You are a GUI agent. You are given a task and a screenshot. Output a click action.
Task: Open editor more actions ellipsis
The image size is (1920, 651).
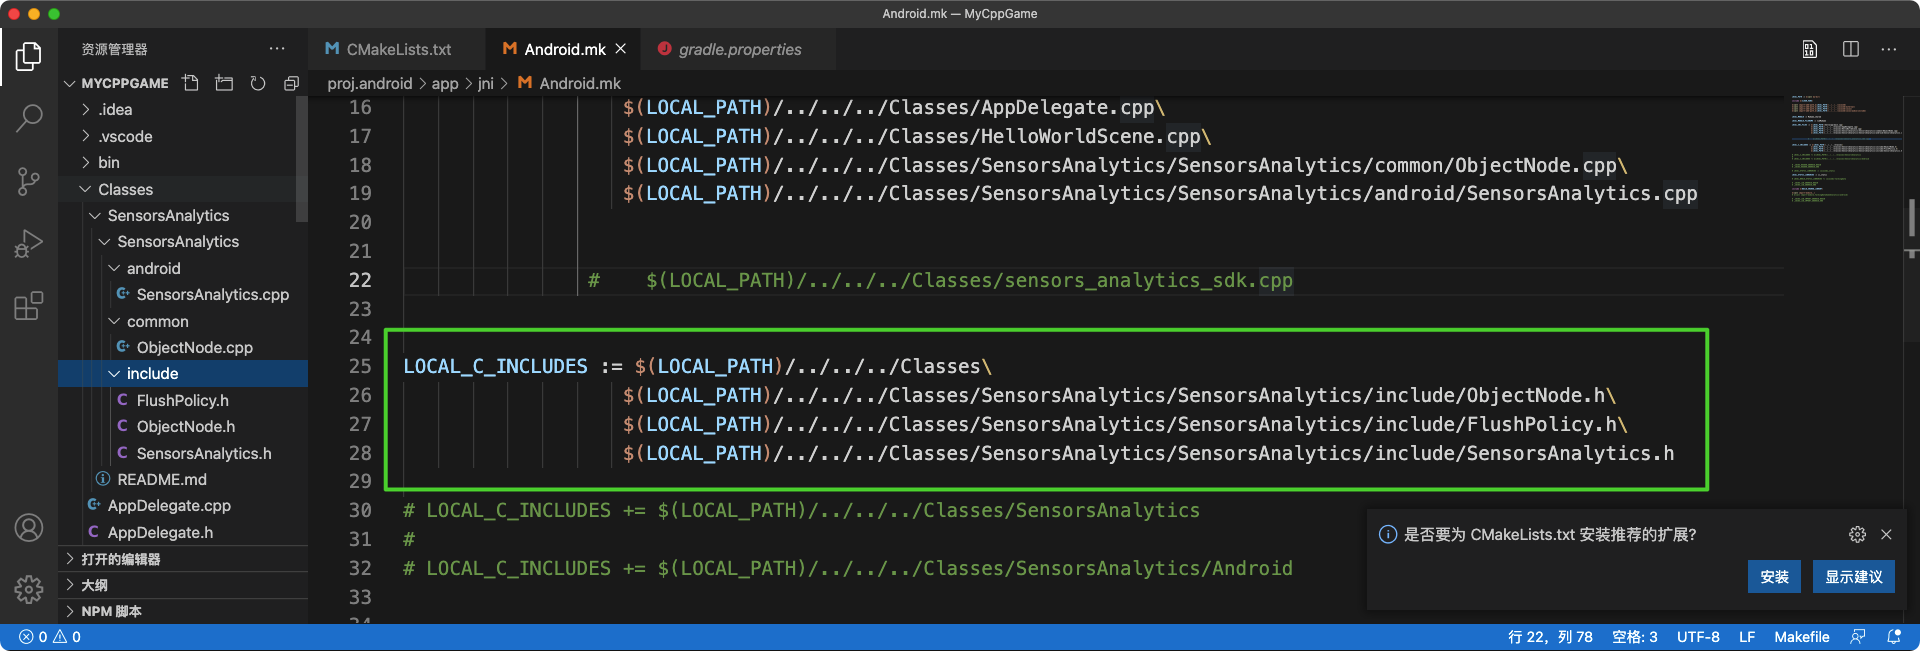1889,49
